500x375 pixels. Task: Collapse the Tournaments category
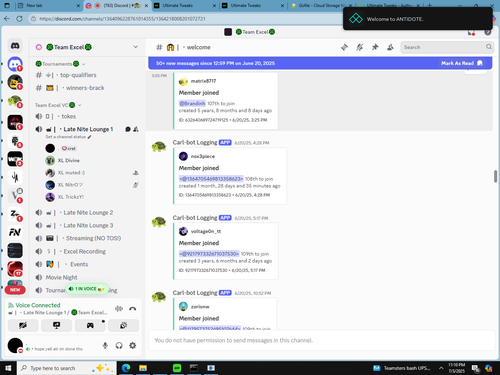tap(60, 64)
